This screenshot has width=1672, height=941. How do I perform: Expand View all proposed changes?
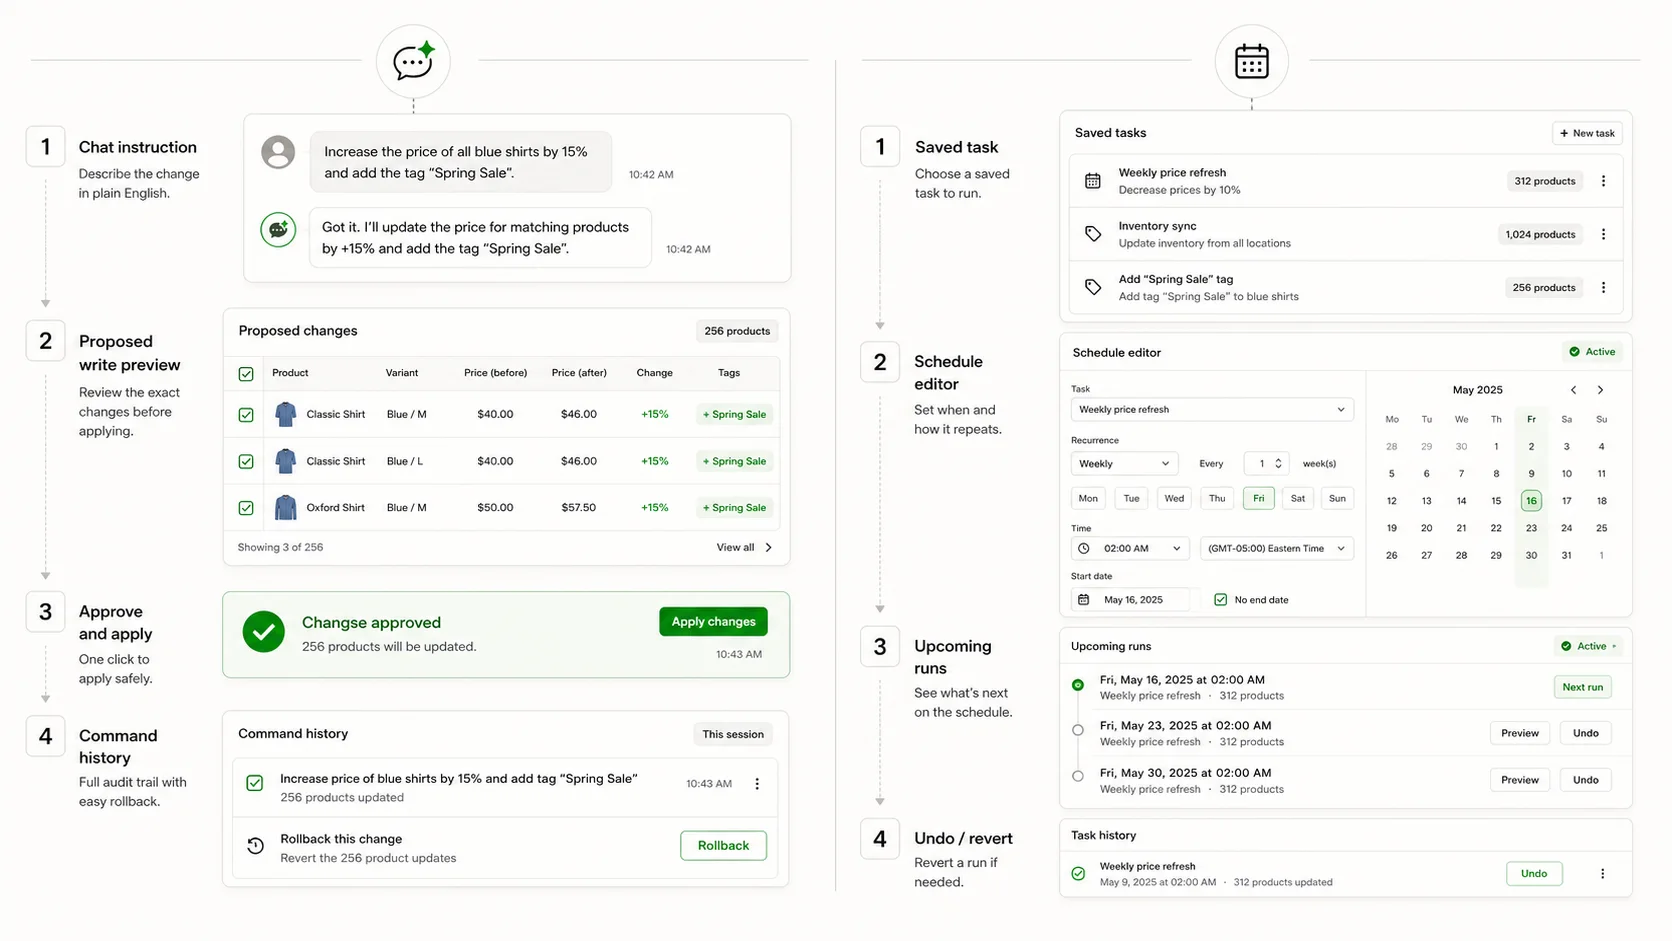pos(744,547)
